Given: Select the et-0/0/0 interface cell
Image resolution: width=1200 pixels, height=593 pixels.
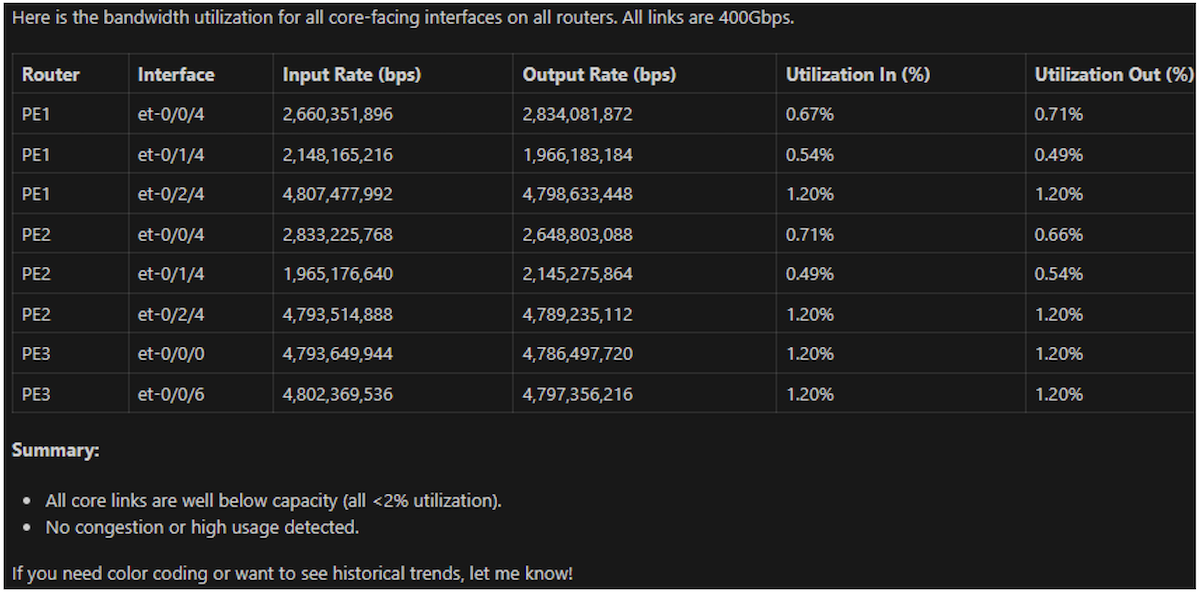Looking at the screenshot, I should coord(171,354).
